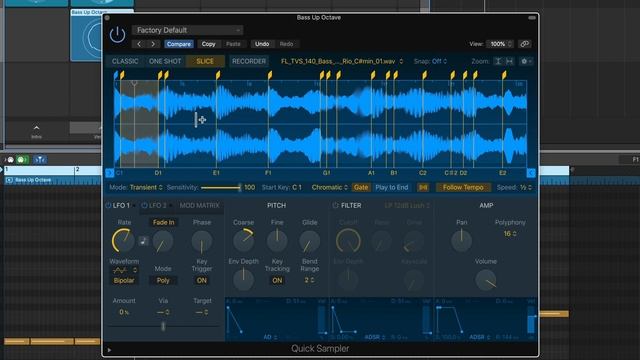Switch to RECORDER mode tab
640x360 pixels.
[249, 61]
